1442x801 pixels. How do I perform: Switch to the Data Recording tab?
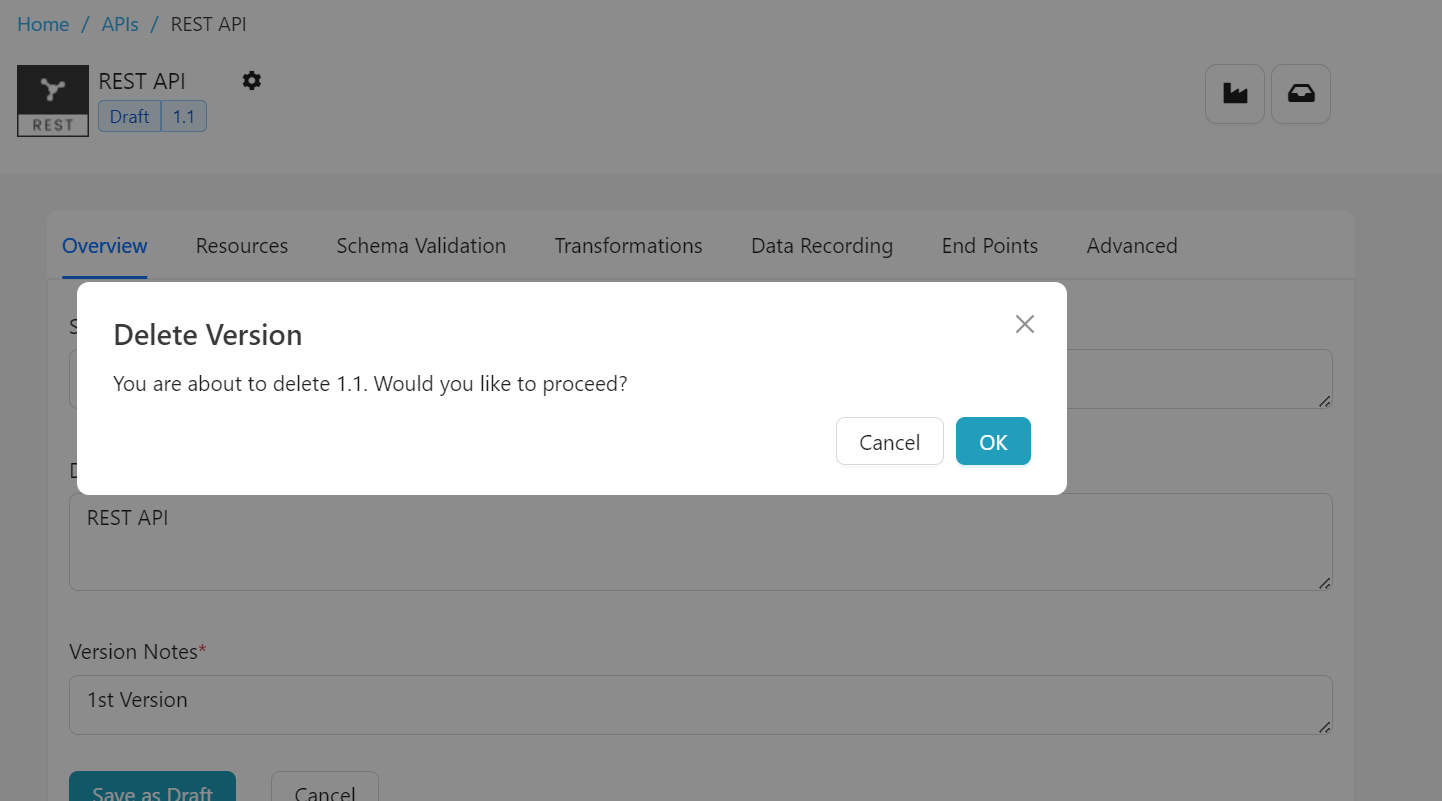822,246
